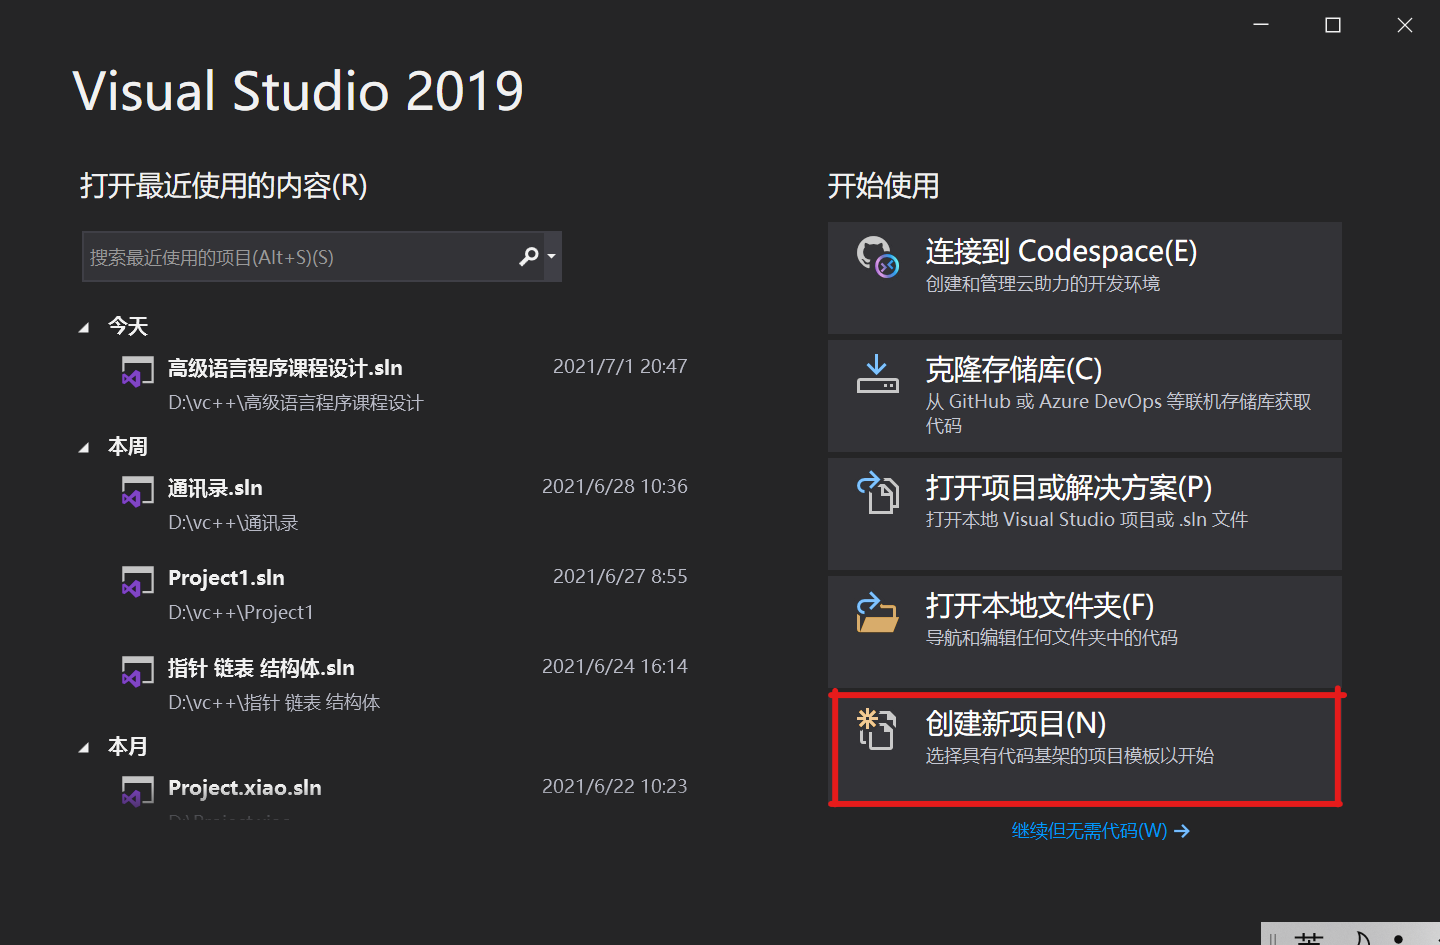The height and width of the screenshot is (945, 1440).
Task: Click timestamp 2021/6/24 16:14
Action: click(x=615, y=667)
